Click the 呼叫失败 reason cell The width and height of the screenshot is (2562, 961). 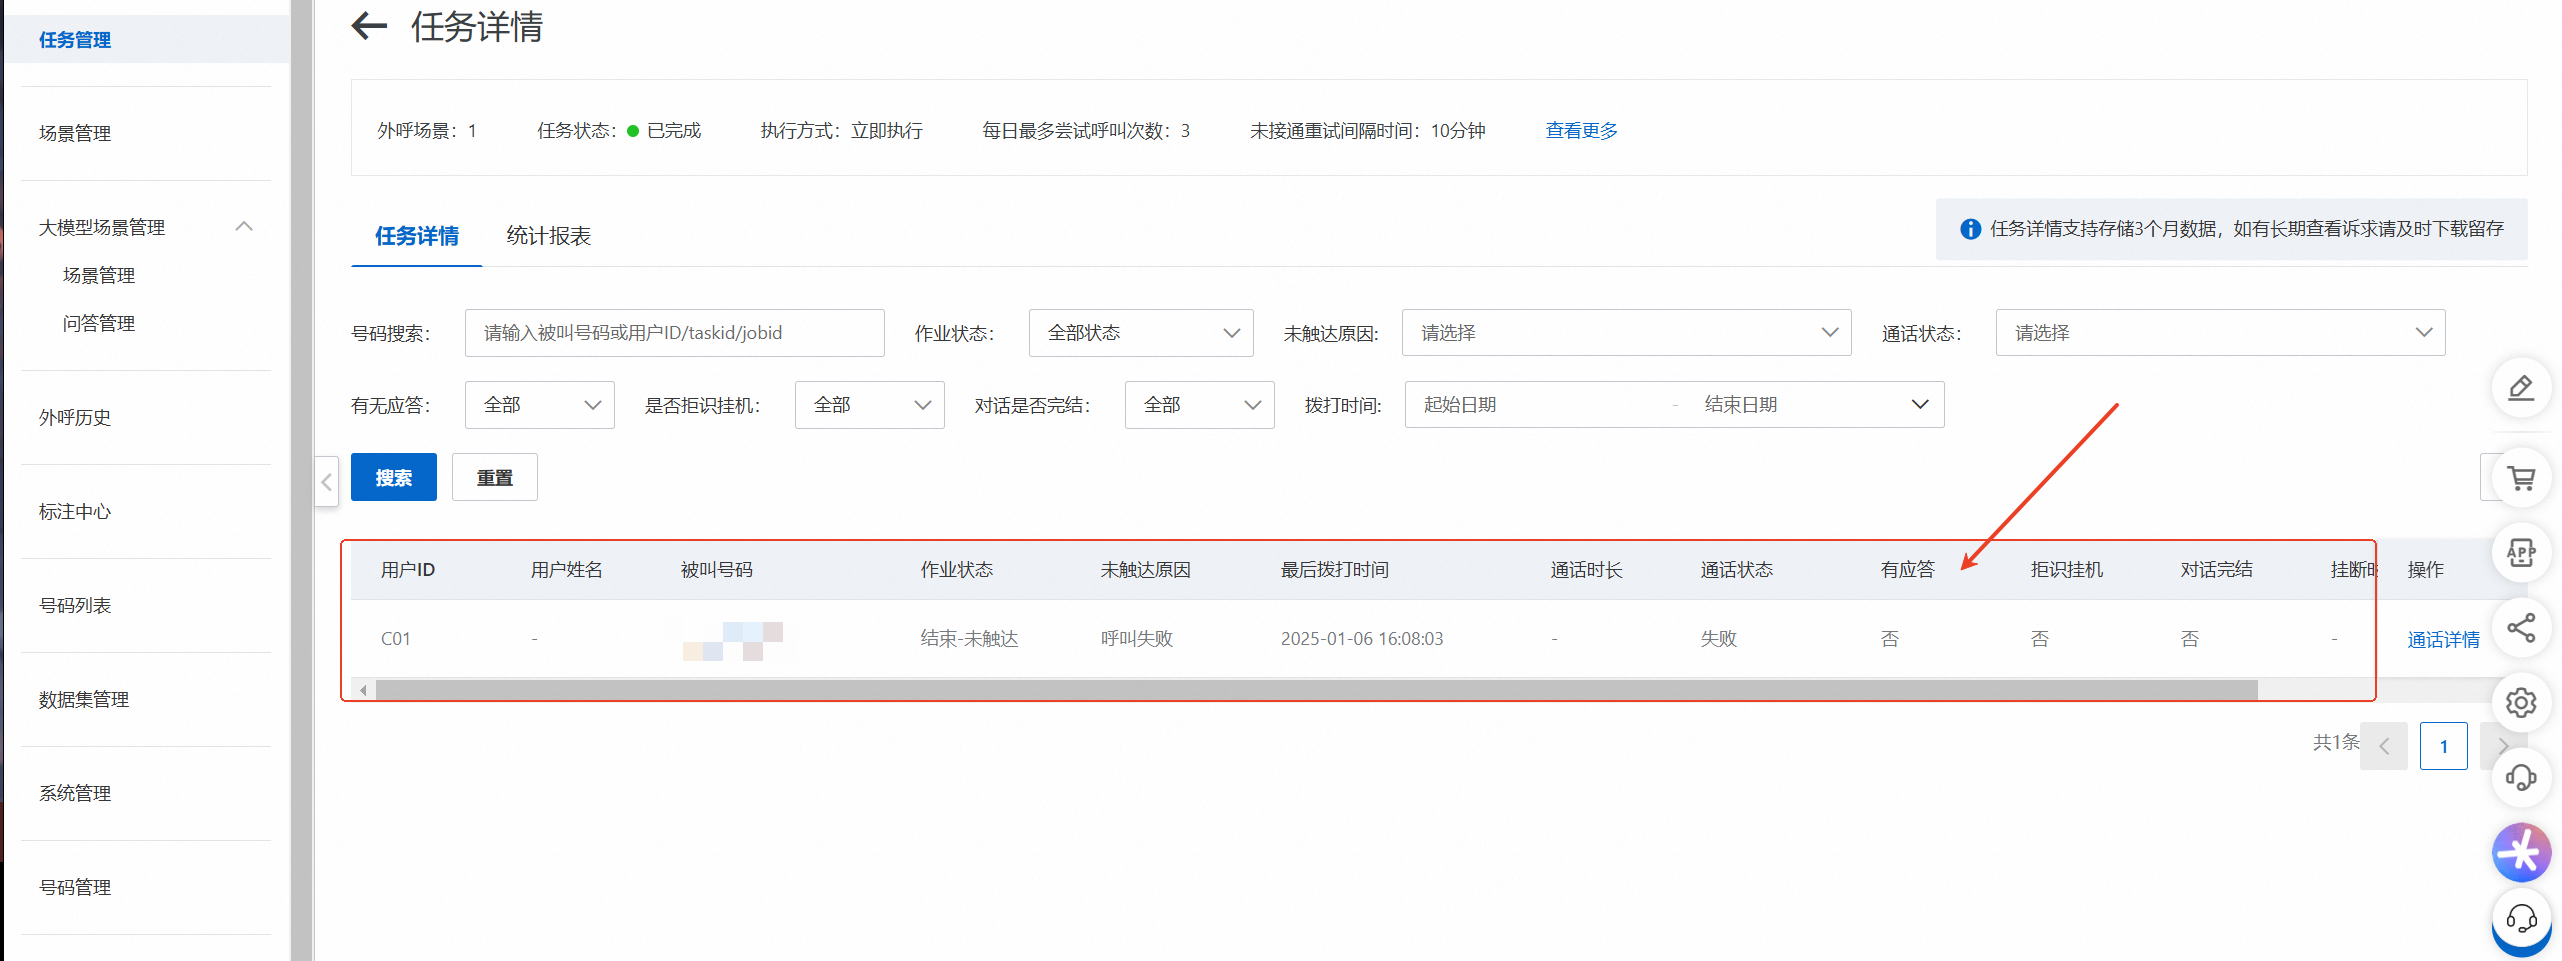(x=1137, y=639)
